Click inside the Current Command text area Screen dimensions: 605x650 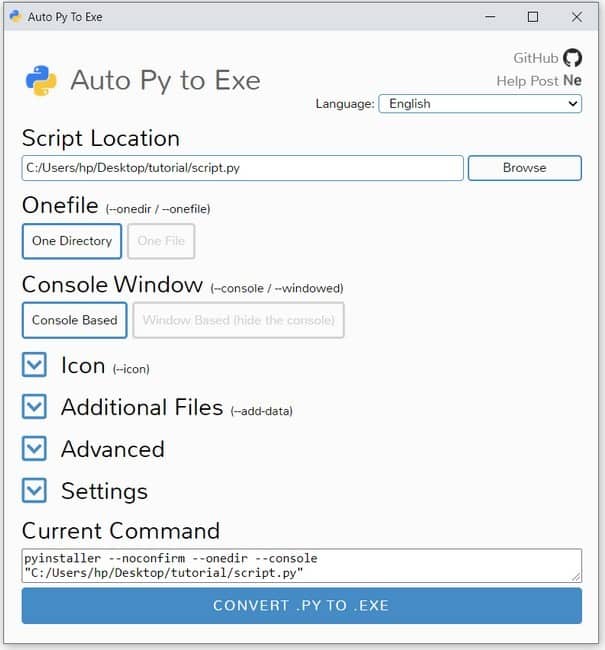302,565
